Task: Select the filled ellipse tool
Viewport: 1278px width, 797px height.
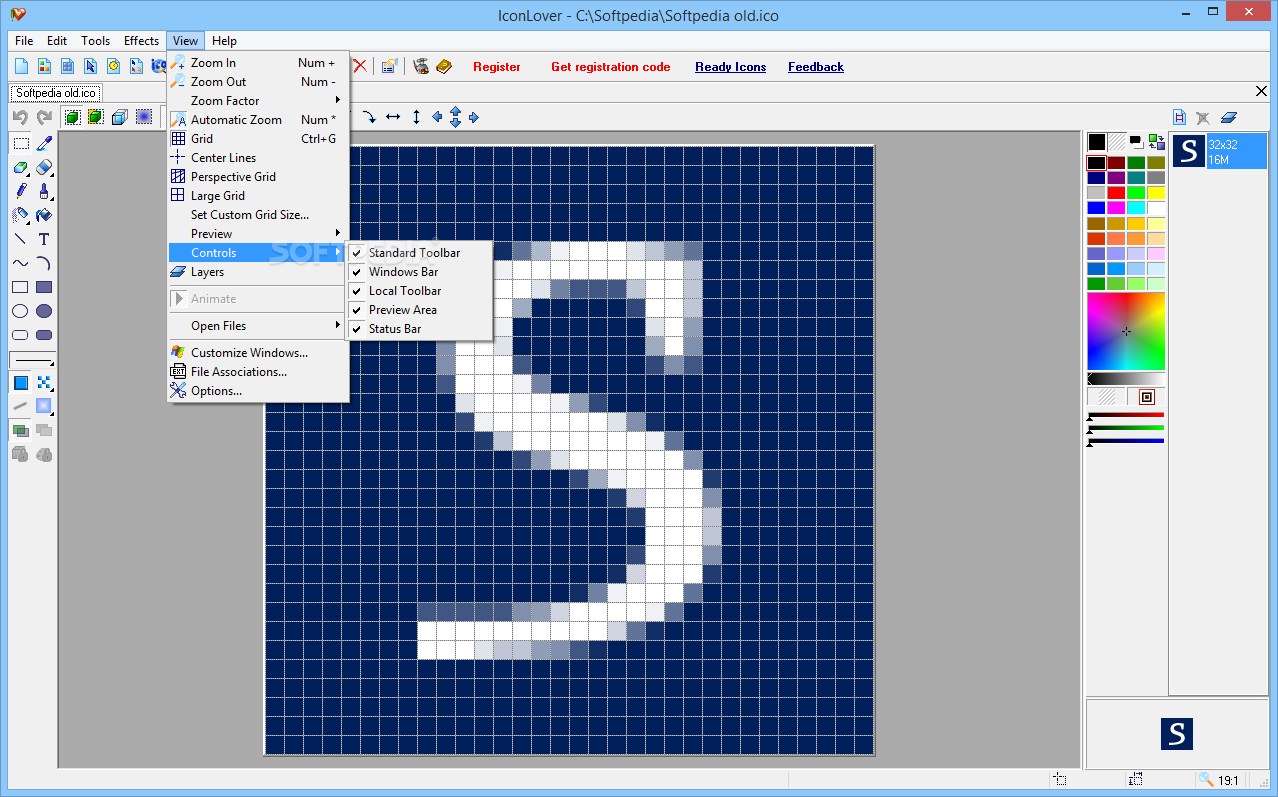Action: tap(44, 311)
